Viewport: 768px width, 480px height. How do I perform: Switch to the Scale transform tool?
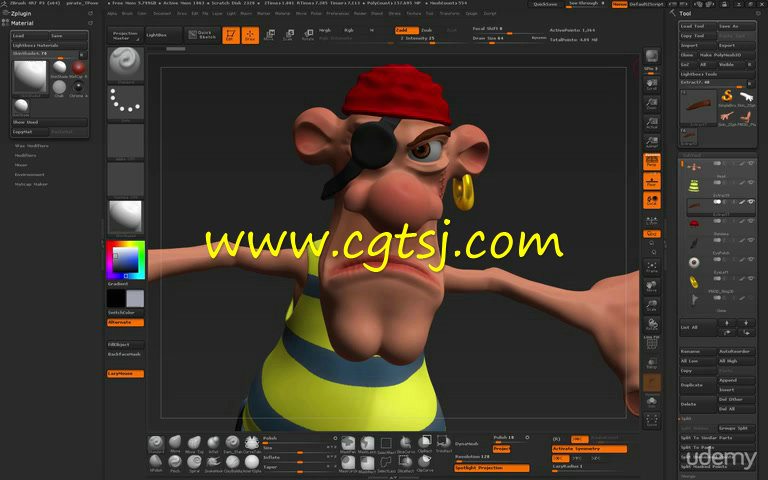point(288,35)
